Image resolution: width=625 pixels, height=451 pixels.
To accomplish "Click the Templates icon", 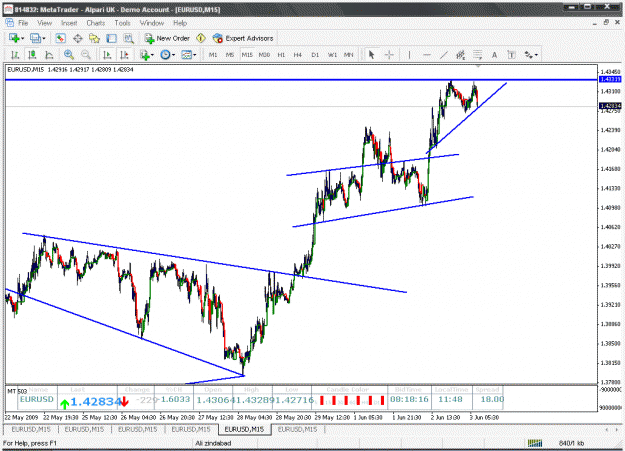I will 186,55.
